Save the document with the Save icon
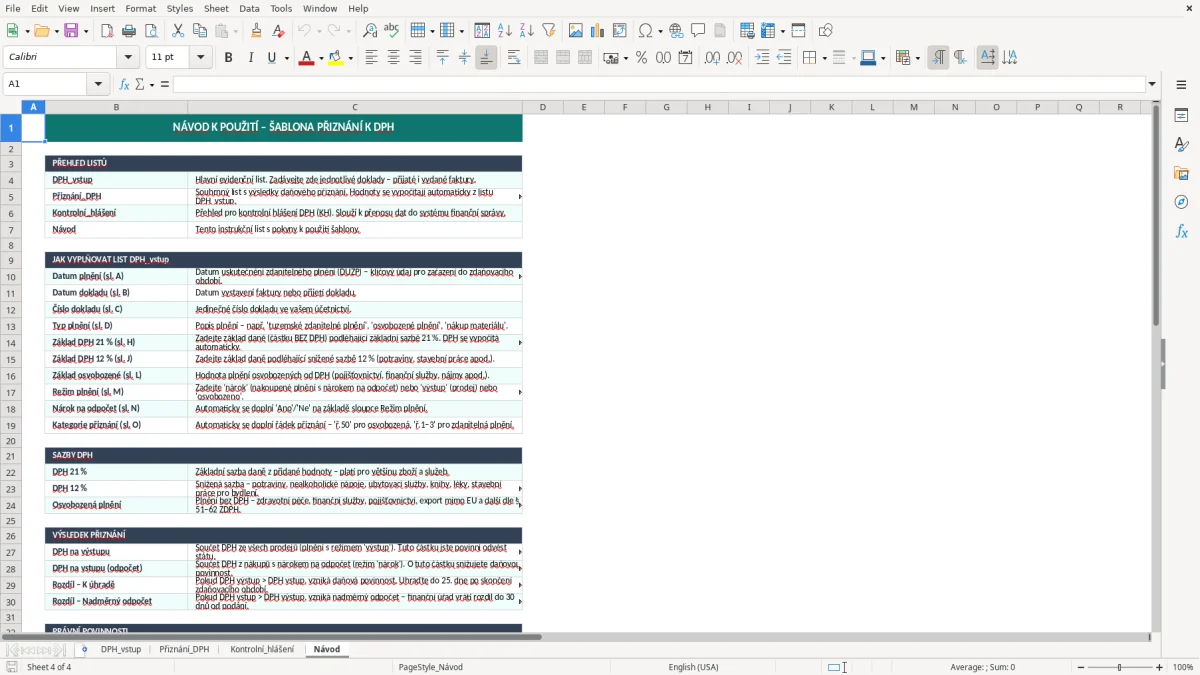Viewport: 1200px width, 675px height. (x=70, y=31)
